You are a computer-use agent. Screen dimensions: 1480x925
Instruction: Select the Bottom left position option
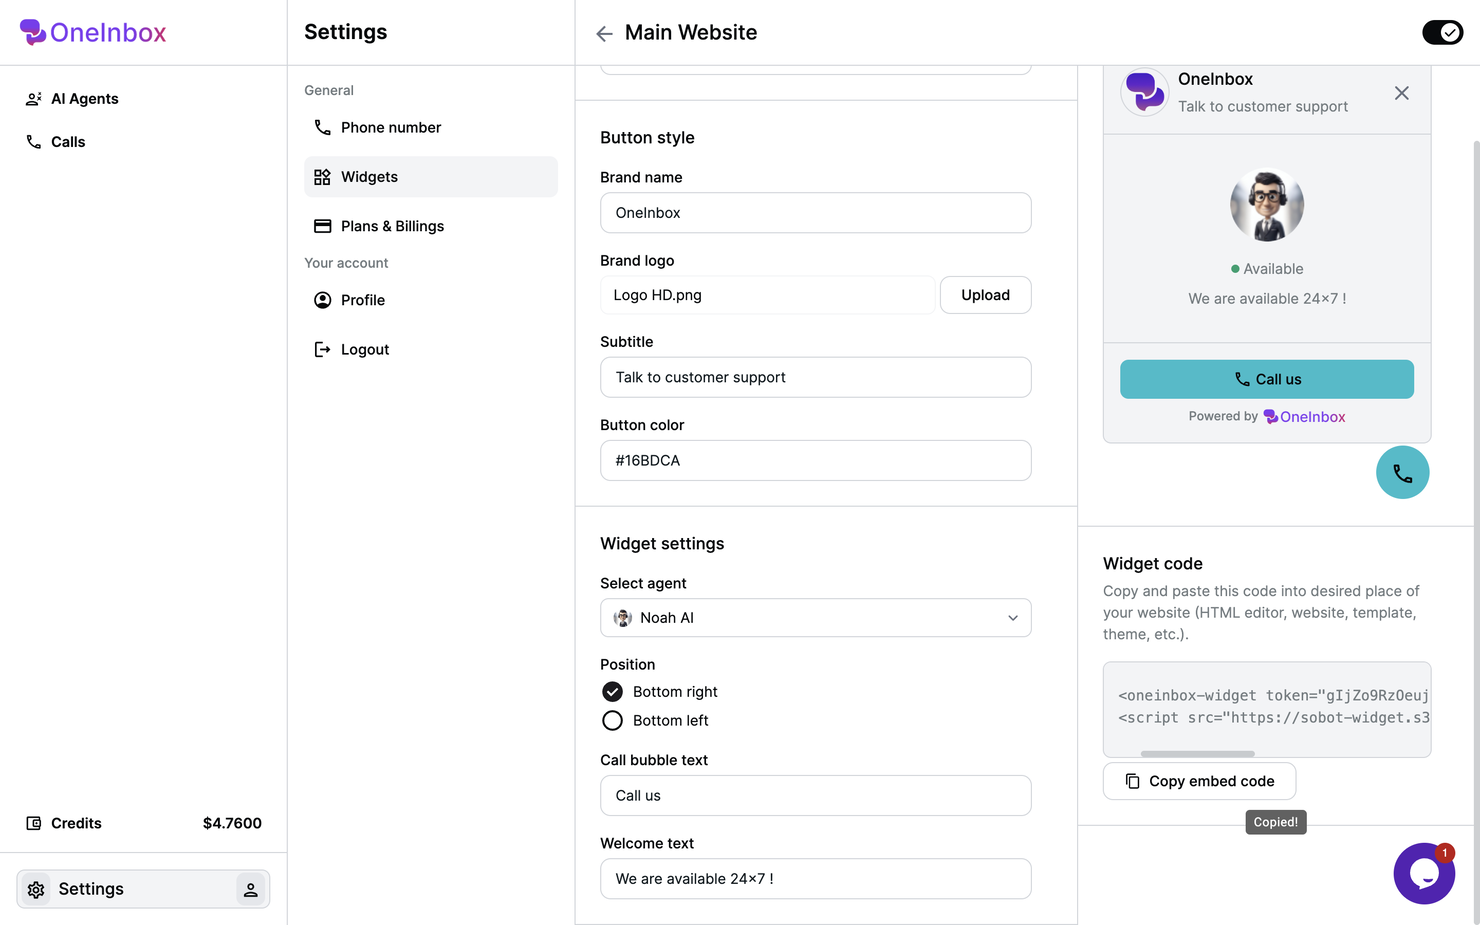point(656,721)
